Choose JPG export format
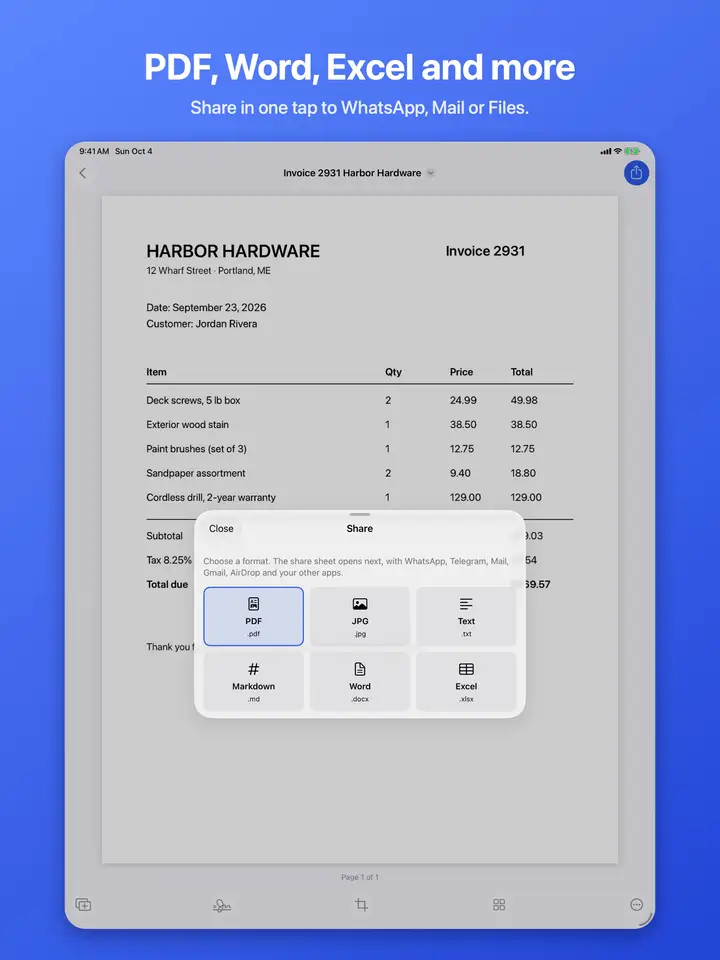Screen dimensions: 720x960 pos(360,617)
